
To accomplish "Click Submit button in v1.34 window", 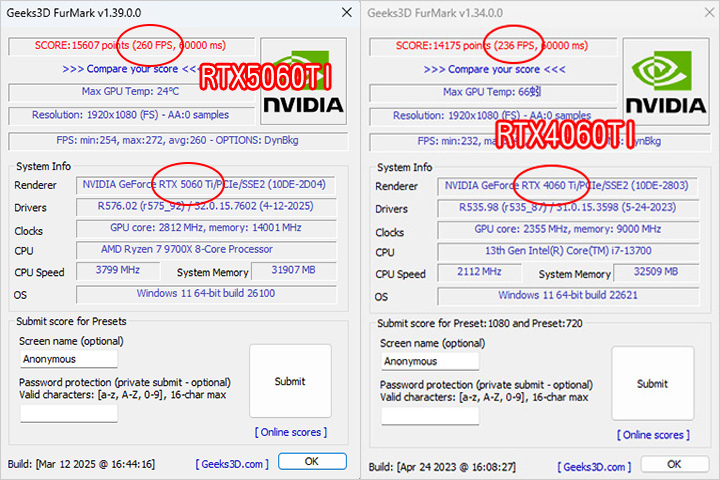I will [x=652, y=383].
